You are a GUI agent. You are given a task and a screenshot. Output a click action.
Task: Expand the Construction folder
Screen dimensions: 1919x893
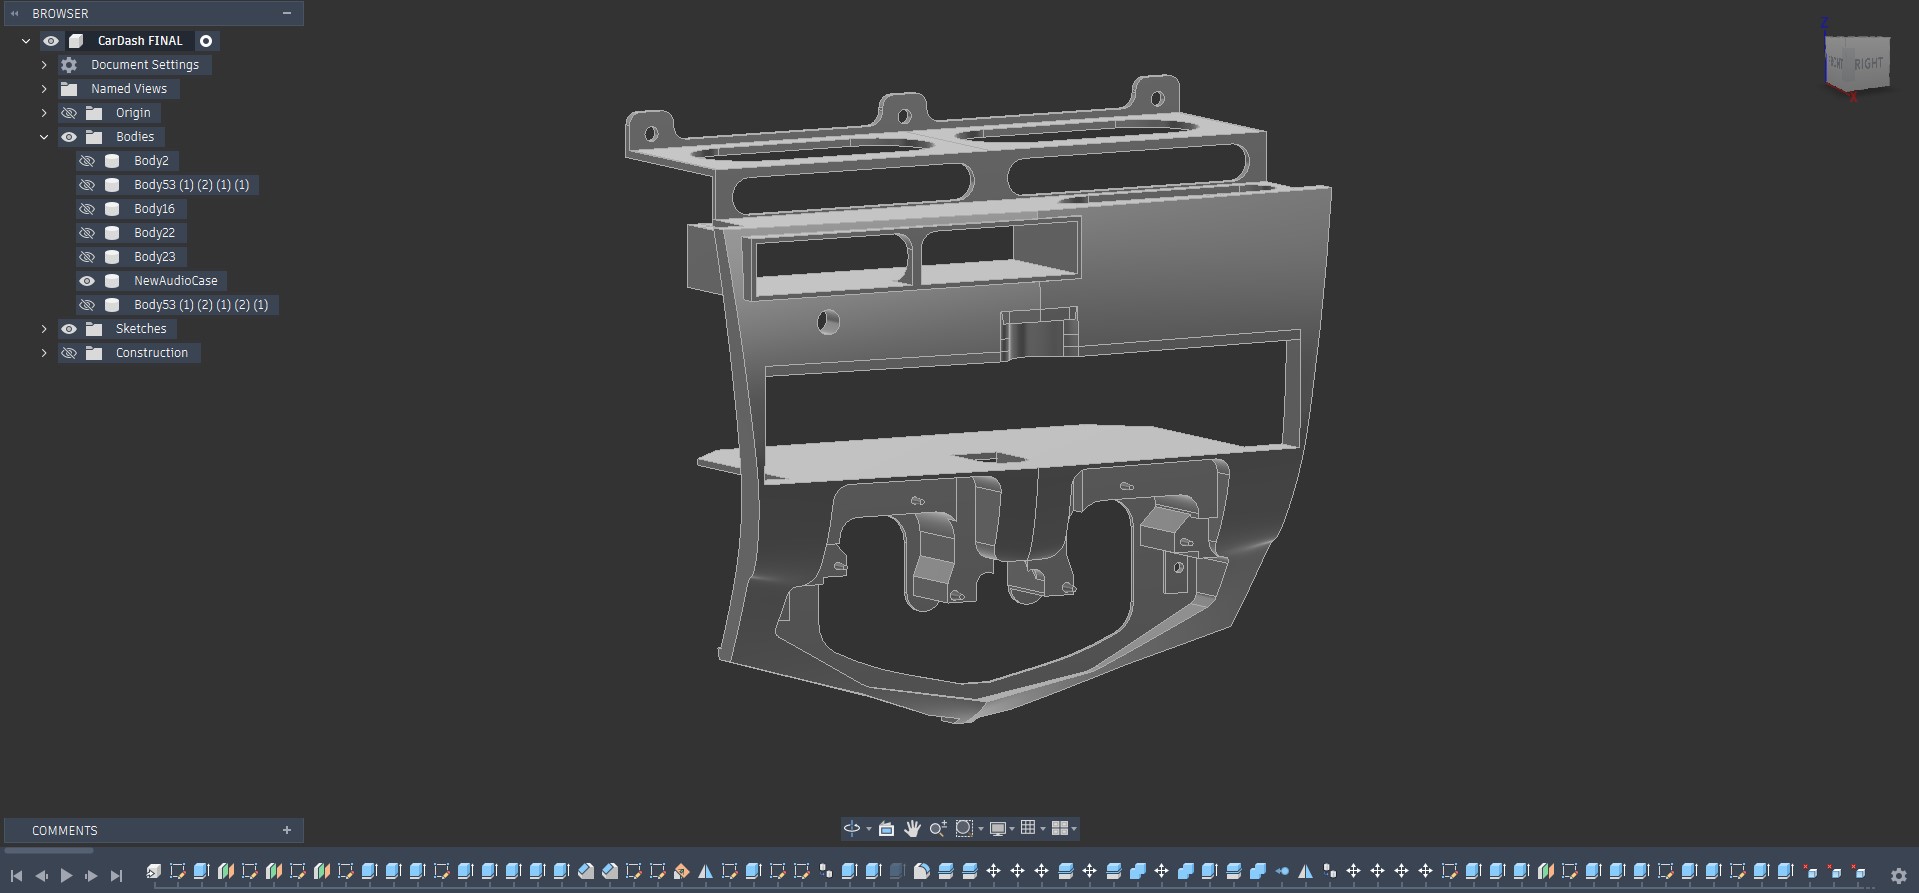pos(44,353)
